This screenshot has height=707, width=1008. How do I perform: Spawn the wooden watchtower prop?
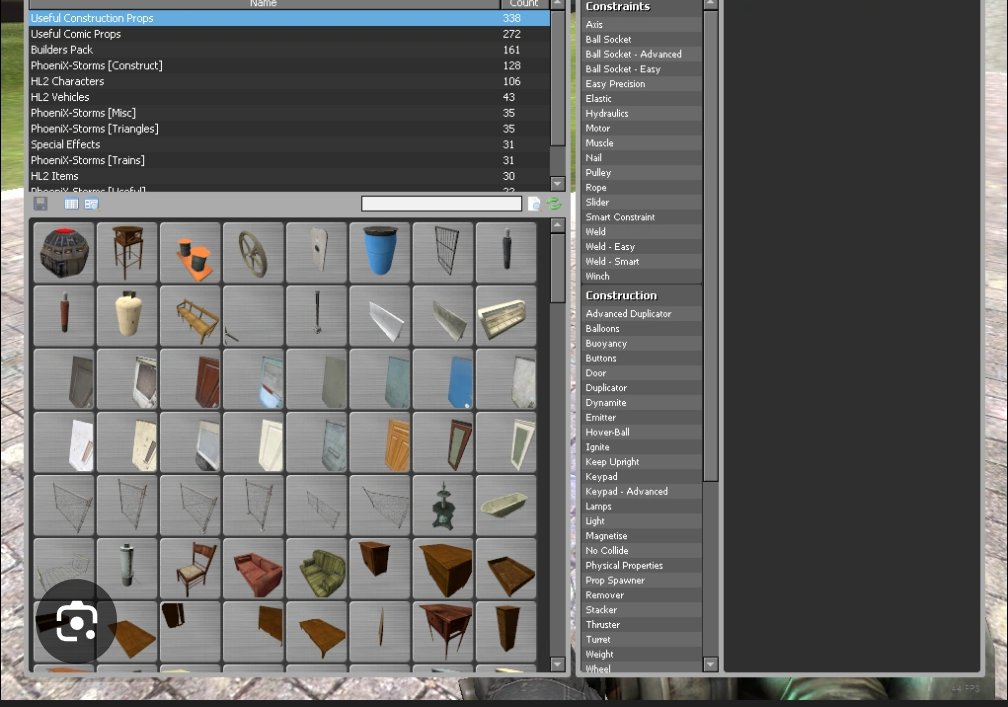[127, 253]
